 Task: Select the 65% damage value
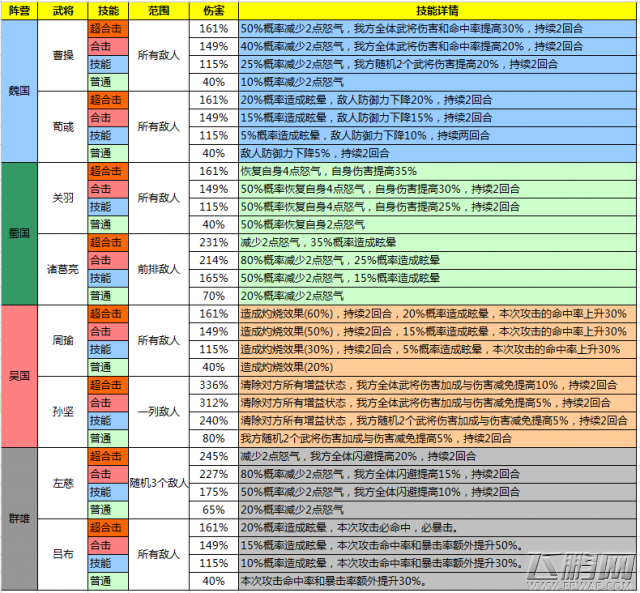click(214, 510)
